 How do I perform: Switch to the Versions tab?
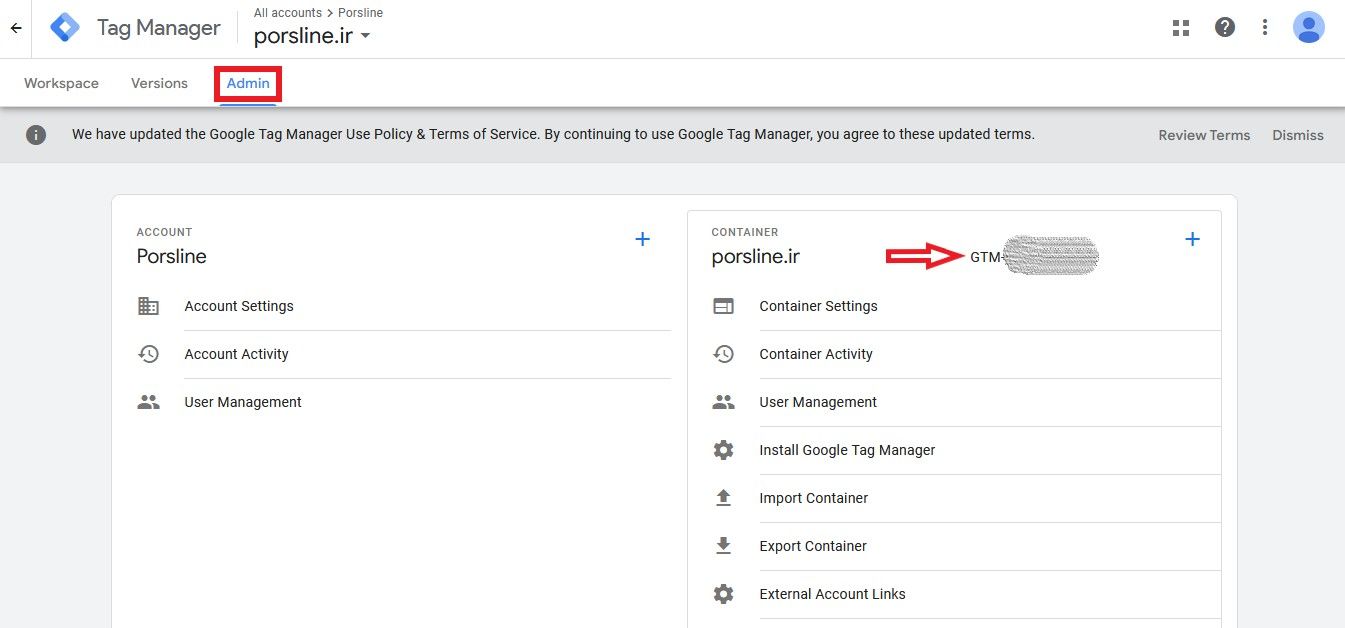(159, 83)
